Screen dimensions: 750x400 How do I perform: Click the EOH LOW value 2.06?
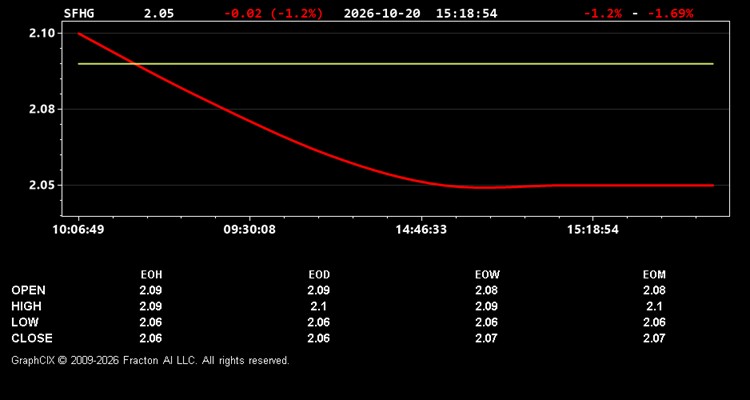coord(151,322)
